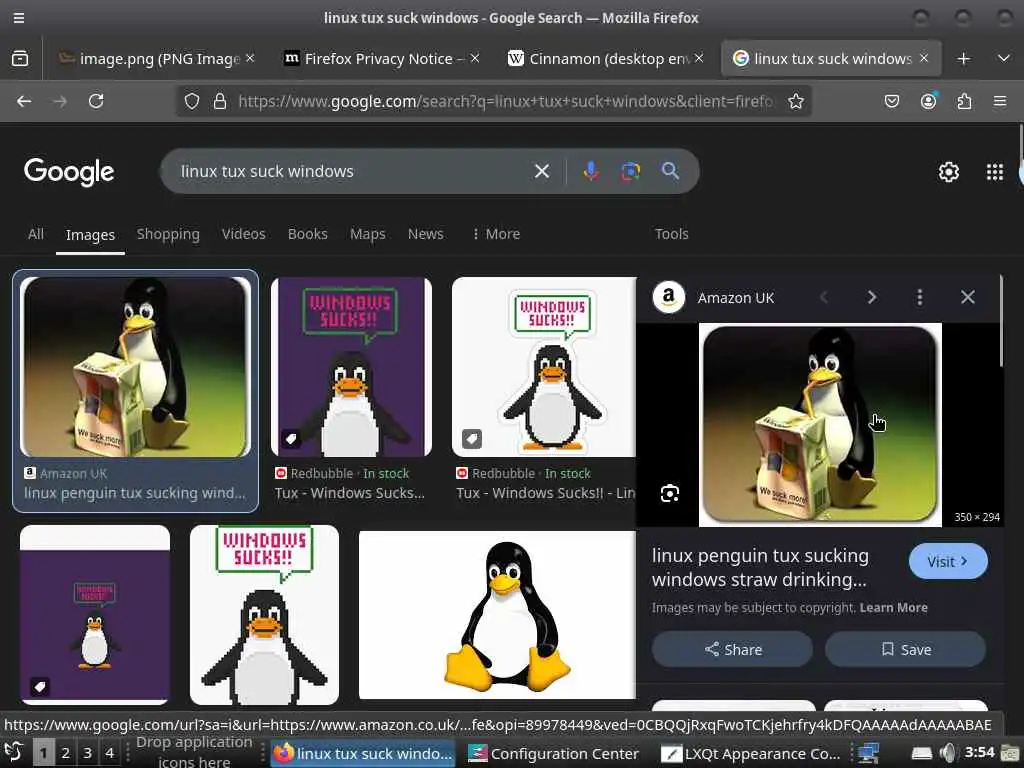The width and height of the screenshot is (1024, 768).
Task: Close the image.png tab
Action: point(249,59)
